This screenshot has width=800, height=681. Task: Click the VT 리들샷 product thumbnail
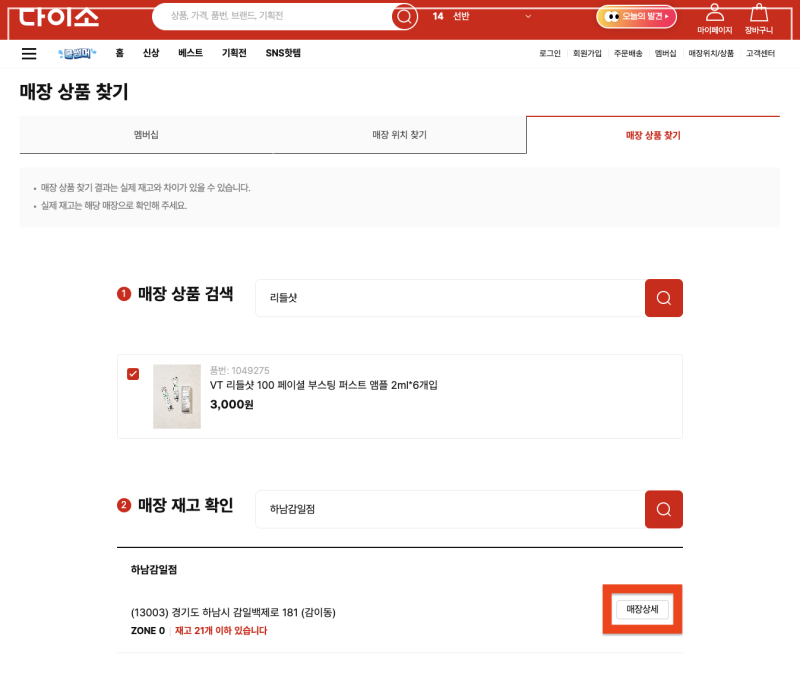pos(177,396)
